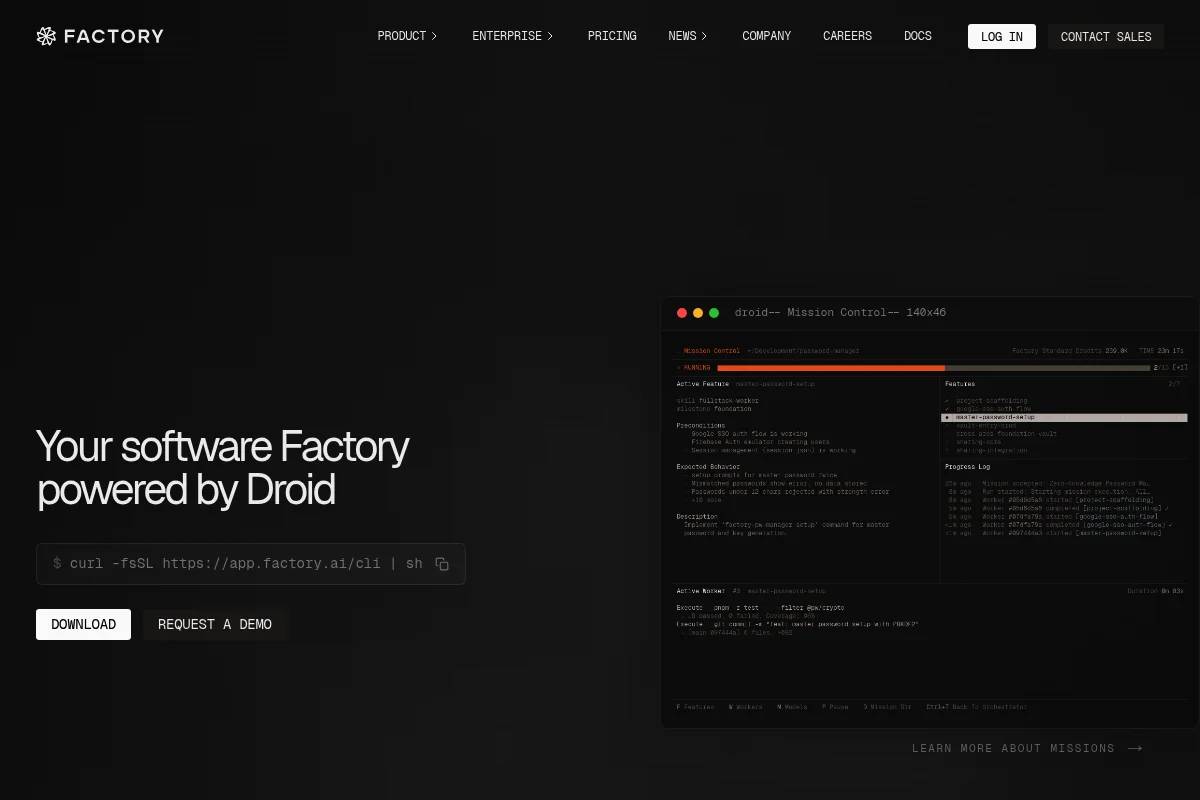Click the 'F Features' shortcut in the terminal footer
1200x800 pixels.
point(695,707)
